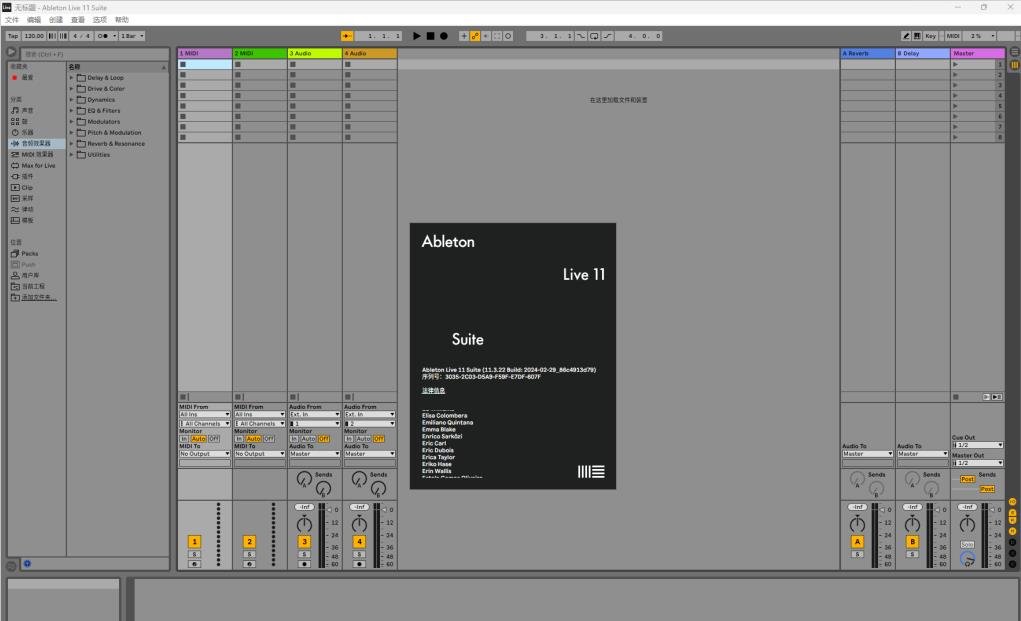Toggle track 2 activator button

pos(249,542)
